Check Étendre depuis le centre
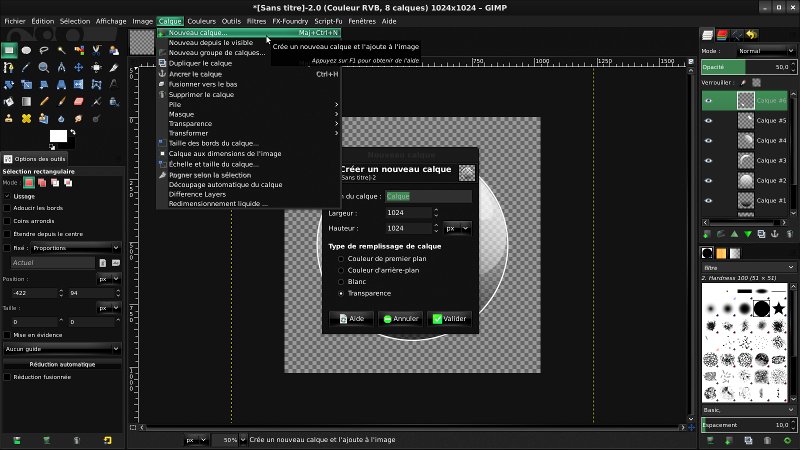This screenshot has height=450, width=800. pos(7,234)
